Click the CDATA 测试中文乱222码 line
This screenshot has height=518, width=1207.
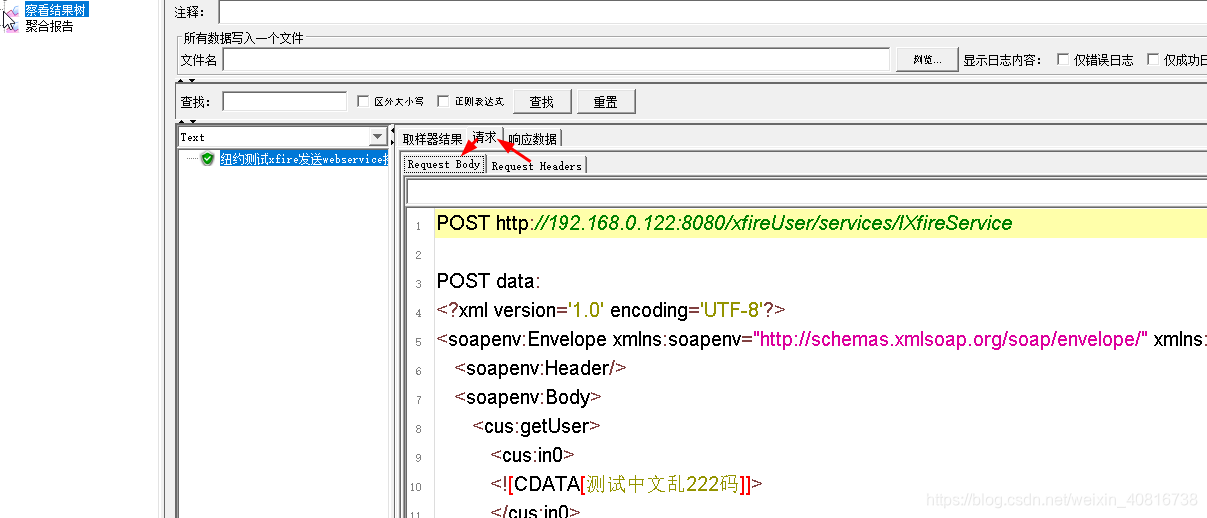[x=627, y=484]
